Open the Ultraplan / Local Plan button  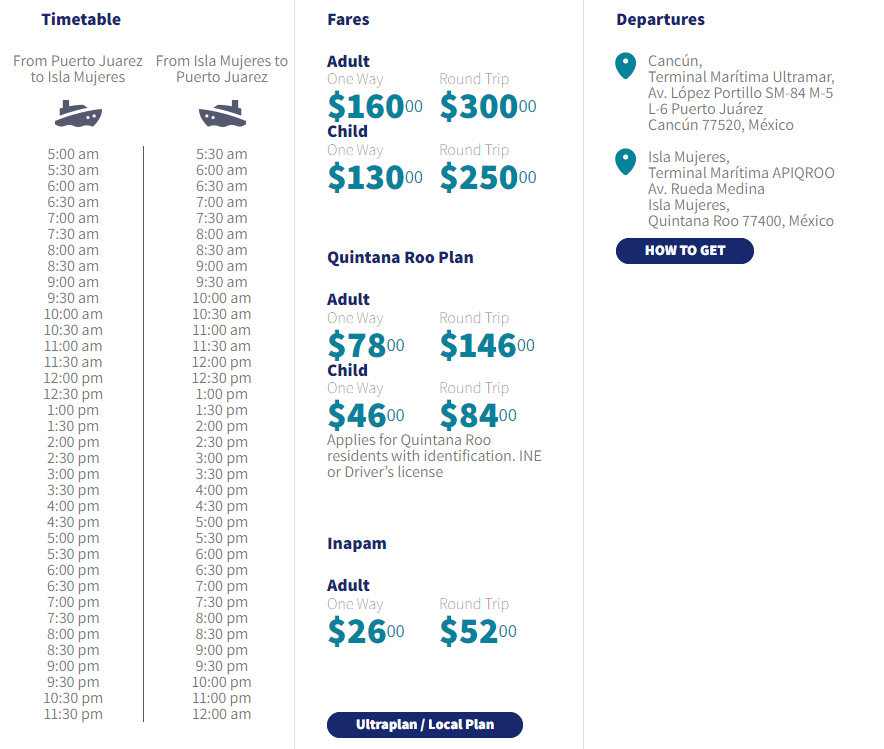(425, 725)
